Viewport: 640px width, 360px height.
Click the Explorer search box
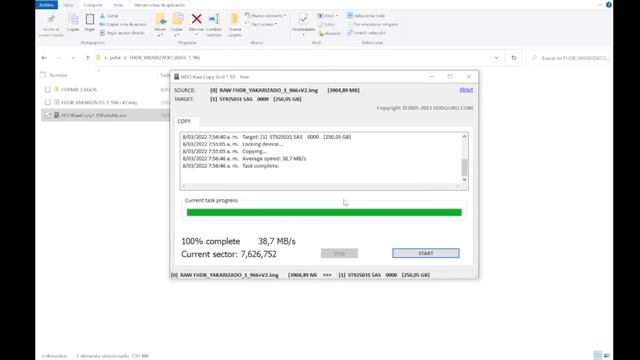569,58
